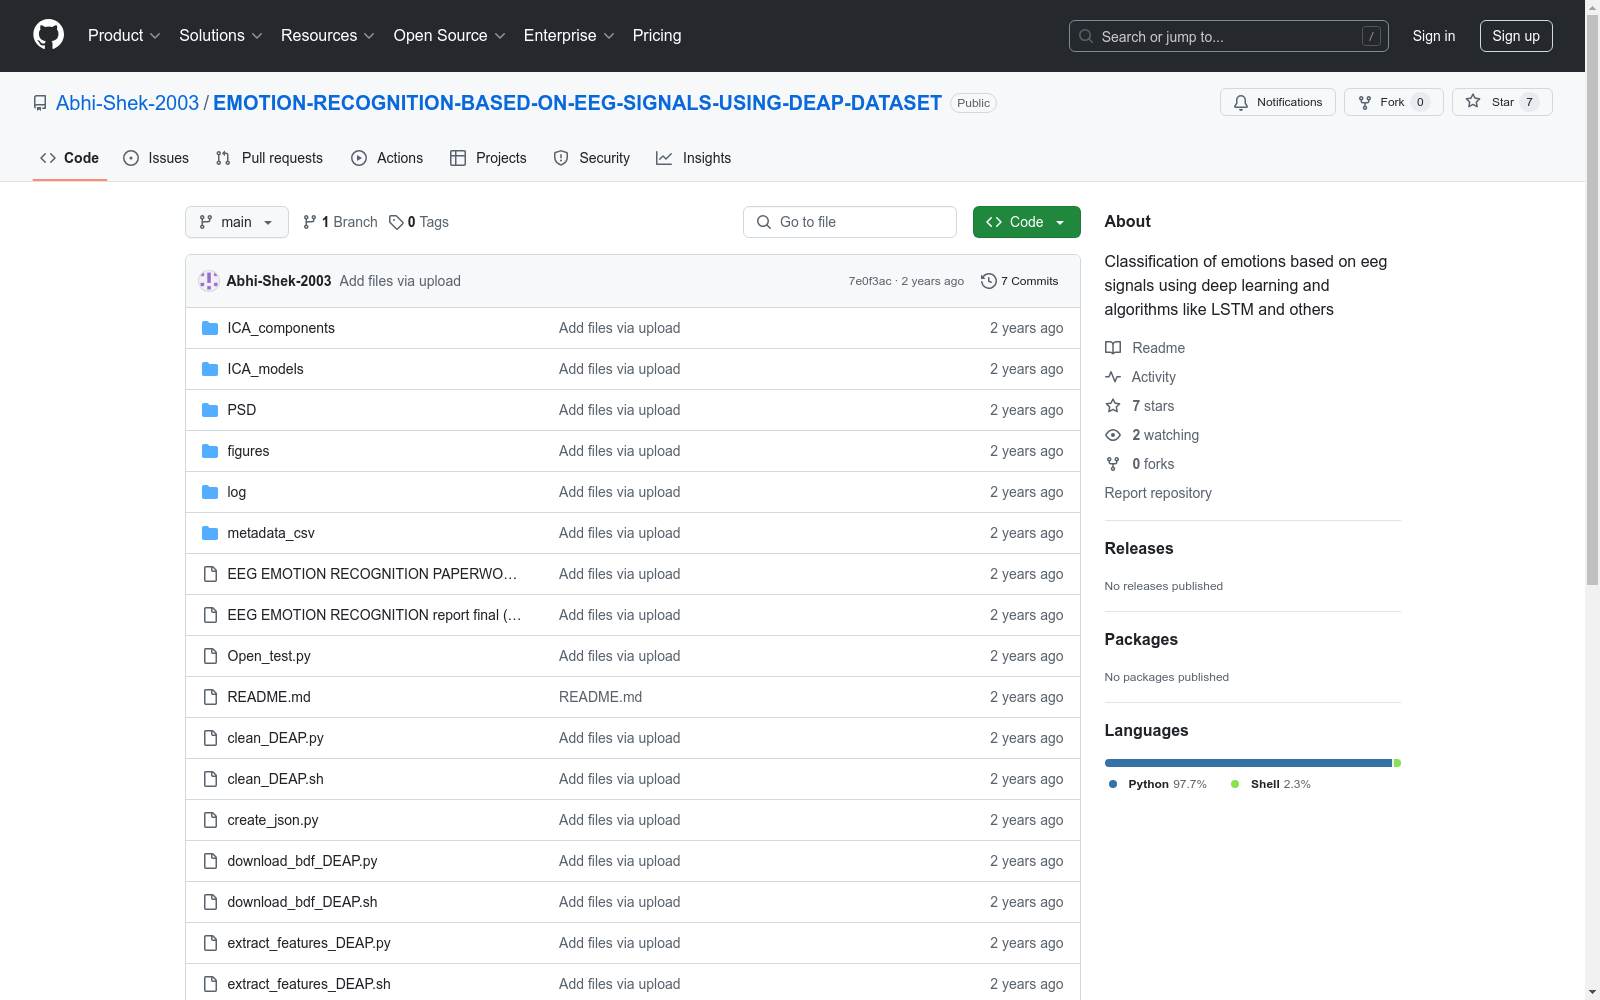Open the commit history clock icon

point(989,281)
